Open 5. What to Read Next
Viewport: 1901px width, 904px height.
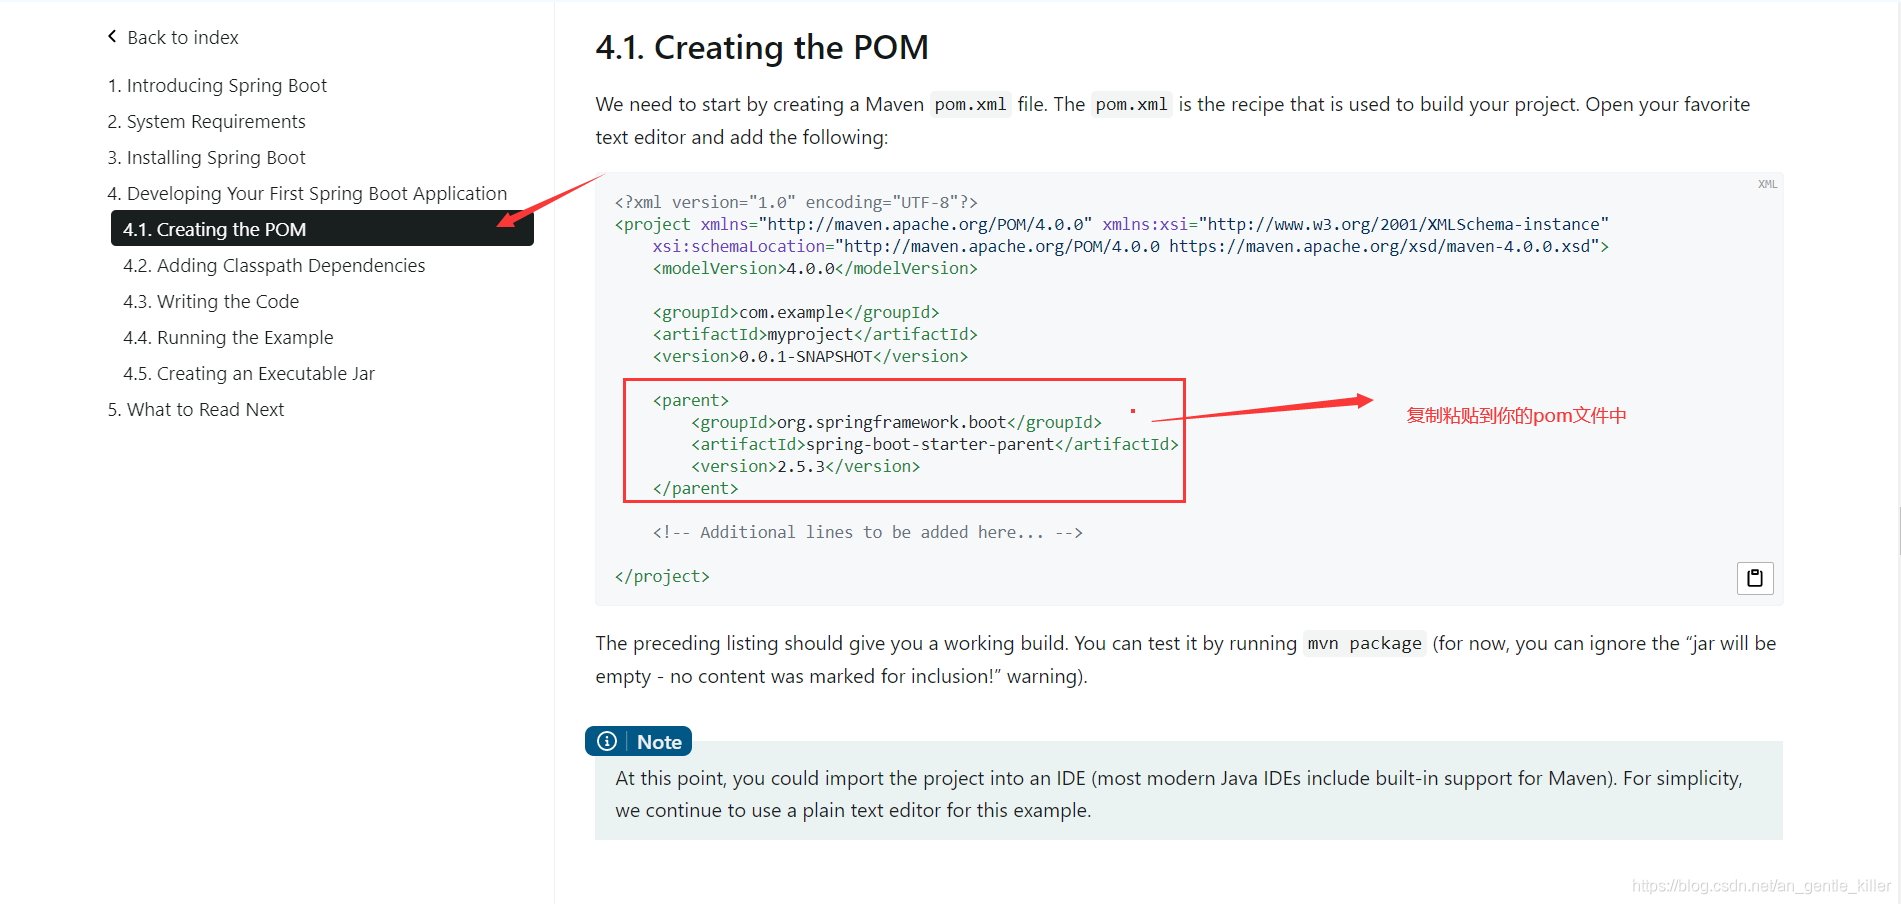[196, 410]
